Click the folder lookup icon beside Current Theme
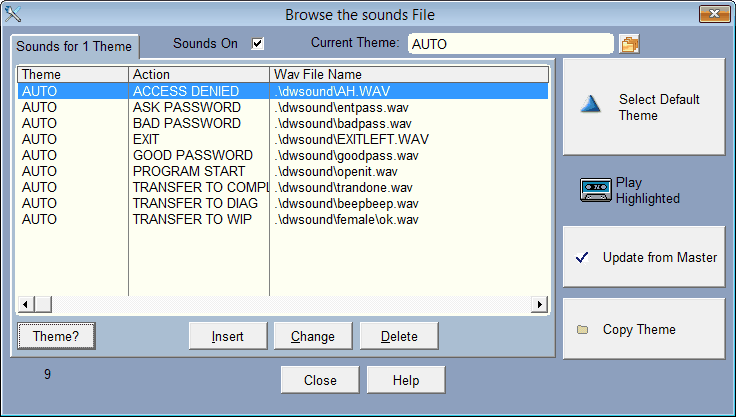 629,44
